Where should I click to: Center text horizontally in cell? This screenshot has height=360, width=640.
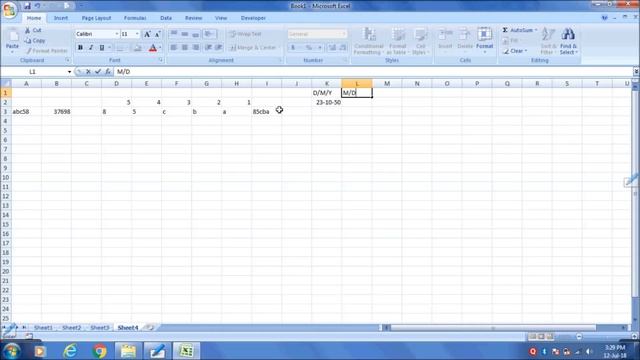(185, 48)
